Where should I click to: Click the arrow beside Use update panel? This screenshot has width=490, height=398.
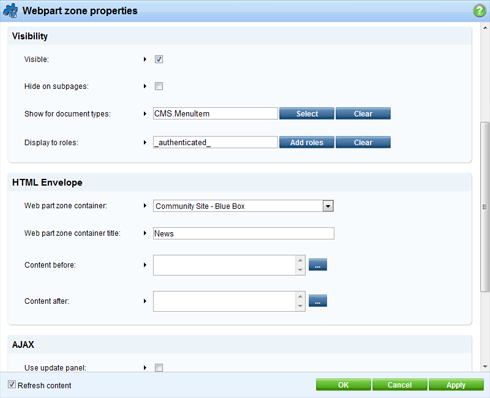coord(145,368)
